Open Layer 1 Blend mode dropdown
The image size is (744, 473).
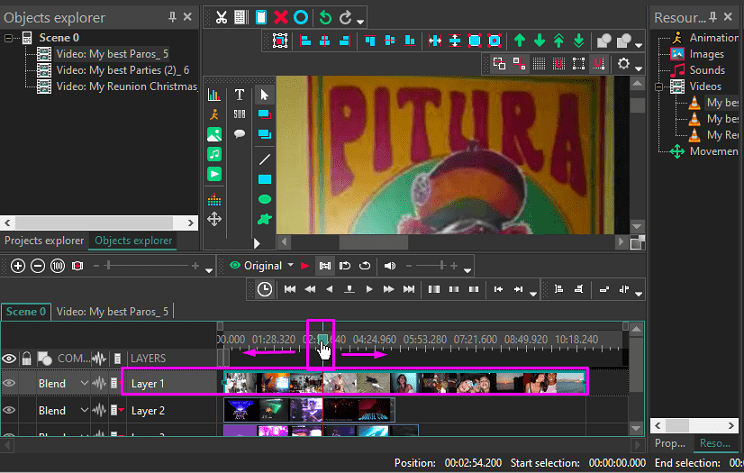click(84, 383)
